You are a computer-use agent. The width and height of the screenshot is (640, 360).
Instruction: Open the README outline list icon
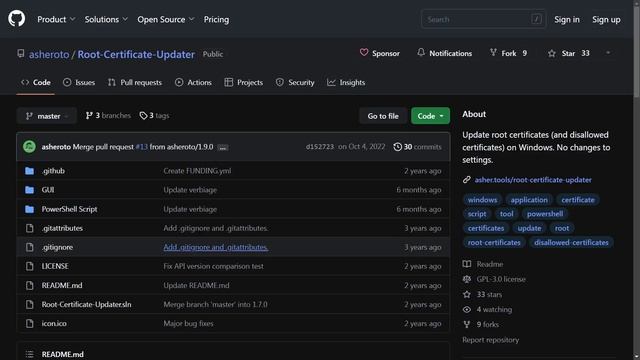point(29,354)
